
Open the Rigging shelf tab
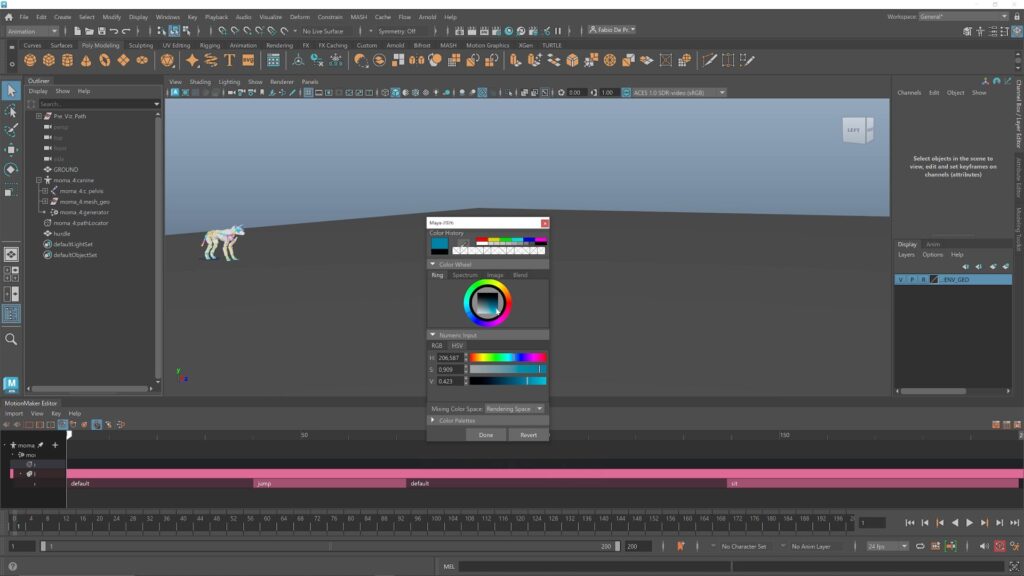[x=209, y=45]
